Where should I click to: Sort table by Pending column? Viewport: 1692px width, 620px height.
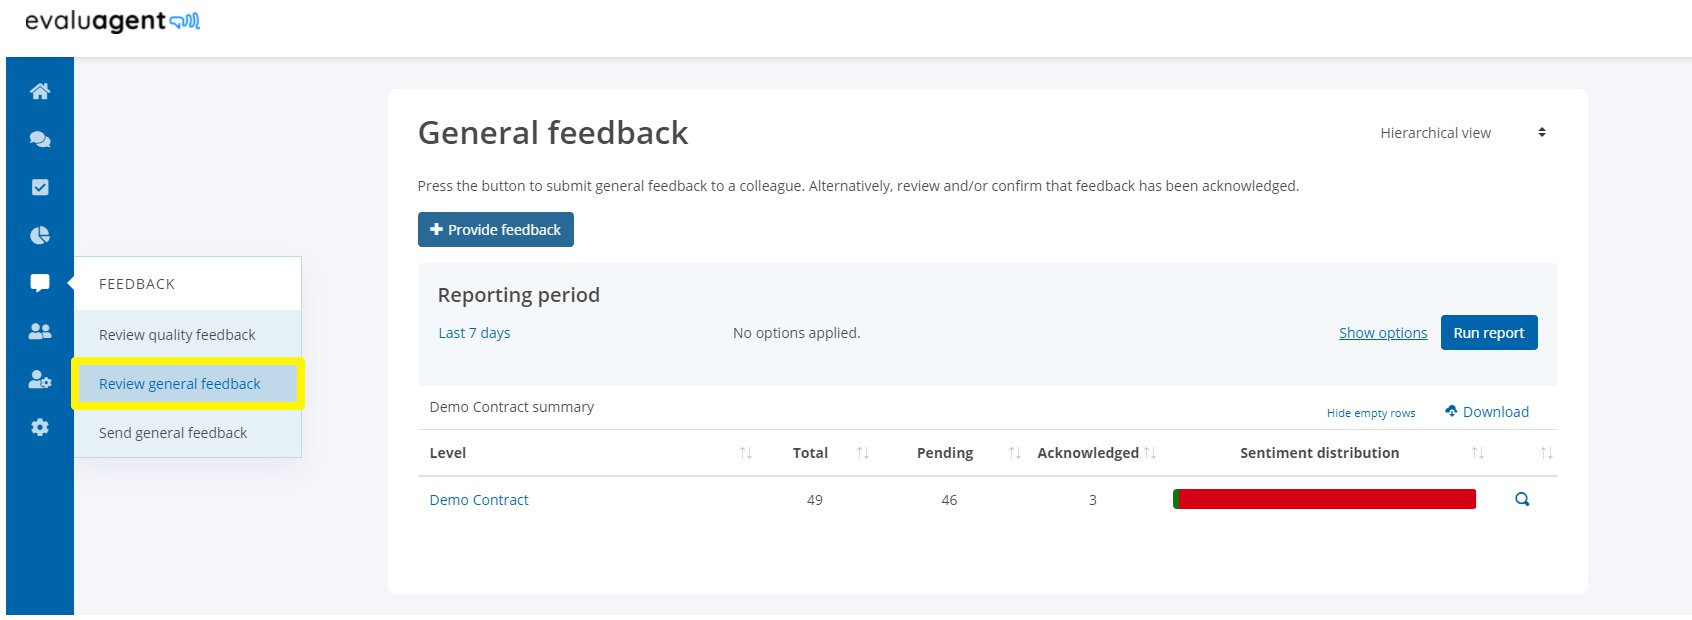(x=1015, y=453)
